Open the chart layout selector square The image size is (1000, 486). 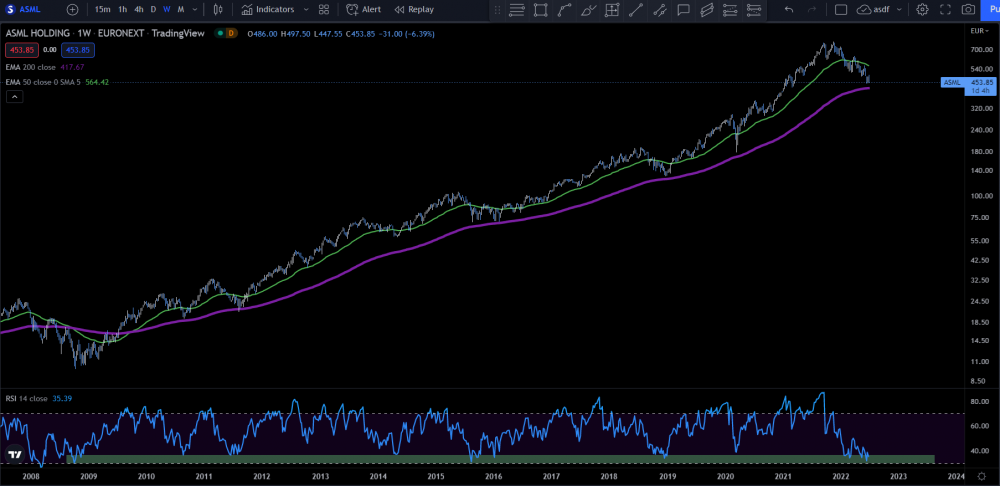(x=841, y=10)
